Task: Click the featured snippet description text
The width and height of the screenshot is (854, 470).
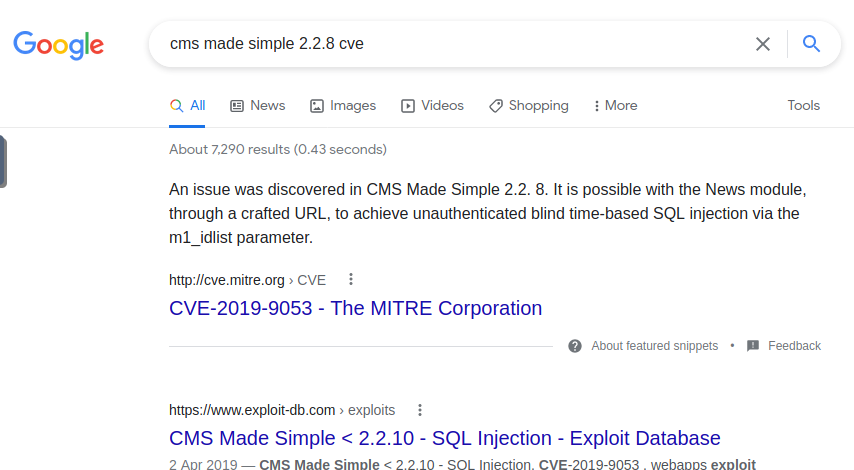Action: point(487,213)
